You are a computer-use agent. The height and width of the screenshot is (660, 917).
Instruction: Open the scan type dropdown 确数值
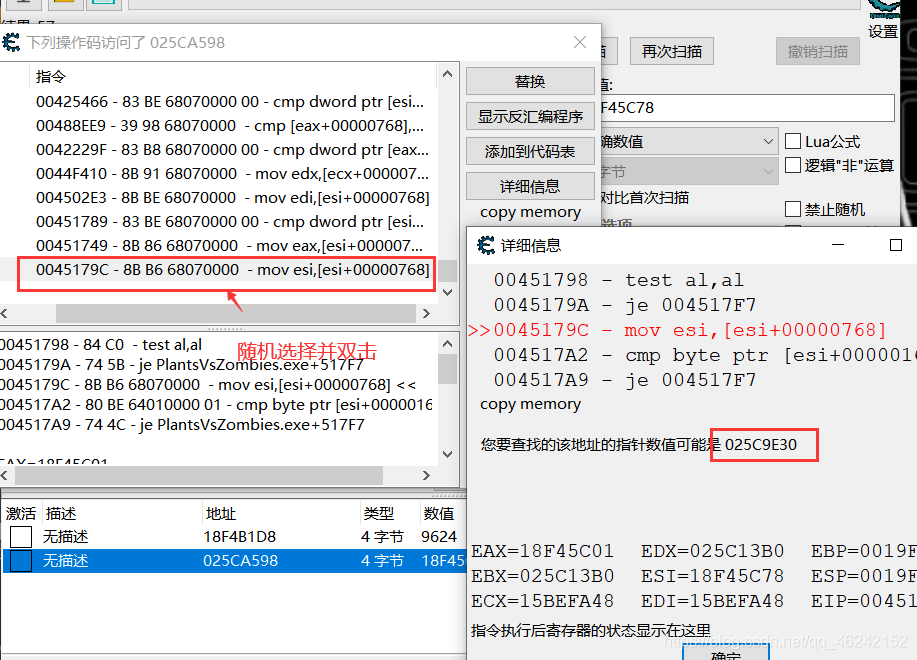pyautogui.click(x=689, y=141)
